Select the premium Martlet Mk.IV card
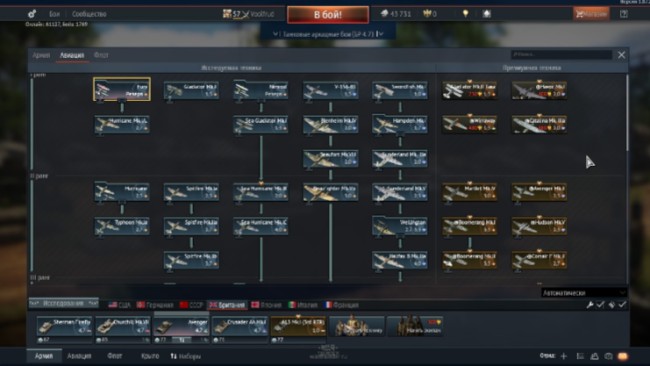 pos(470,192)
